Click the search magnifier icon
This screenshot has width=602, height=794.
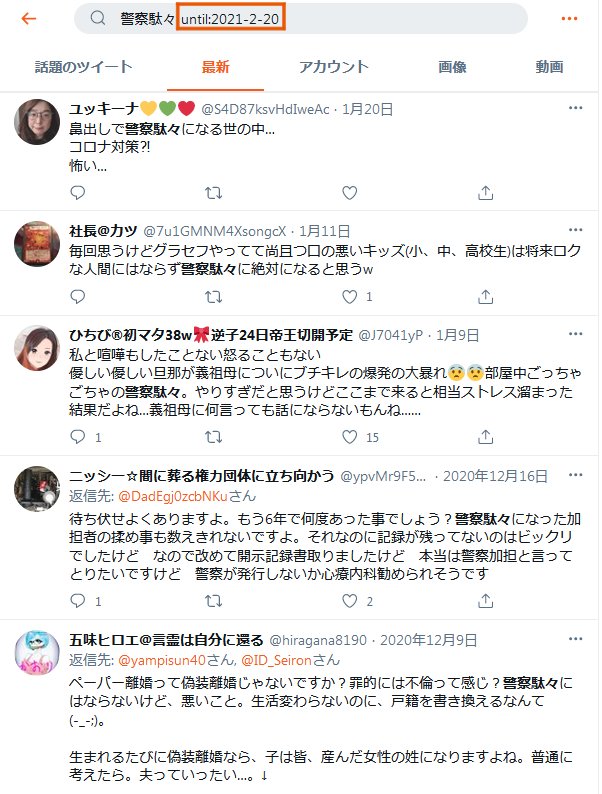point(98,18)
